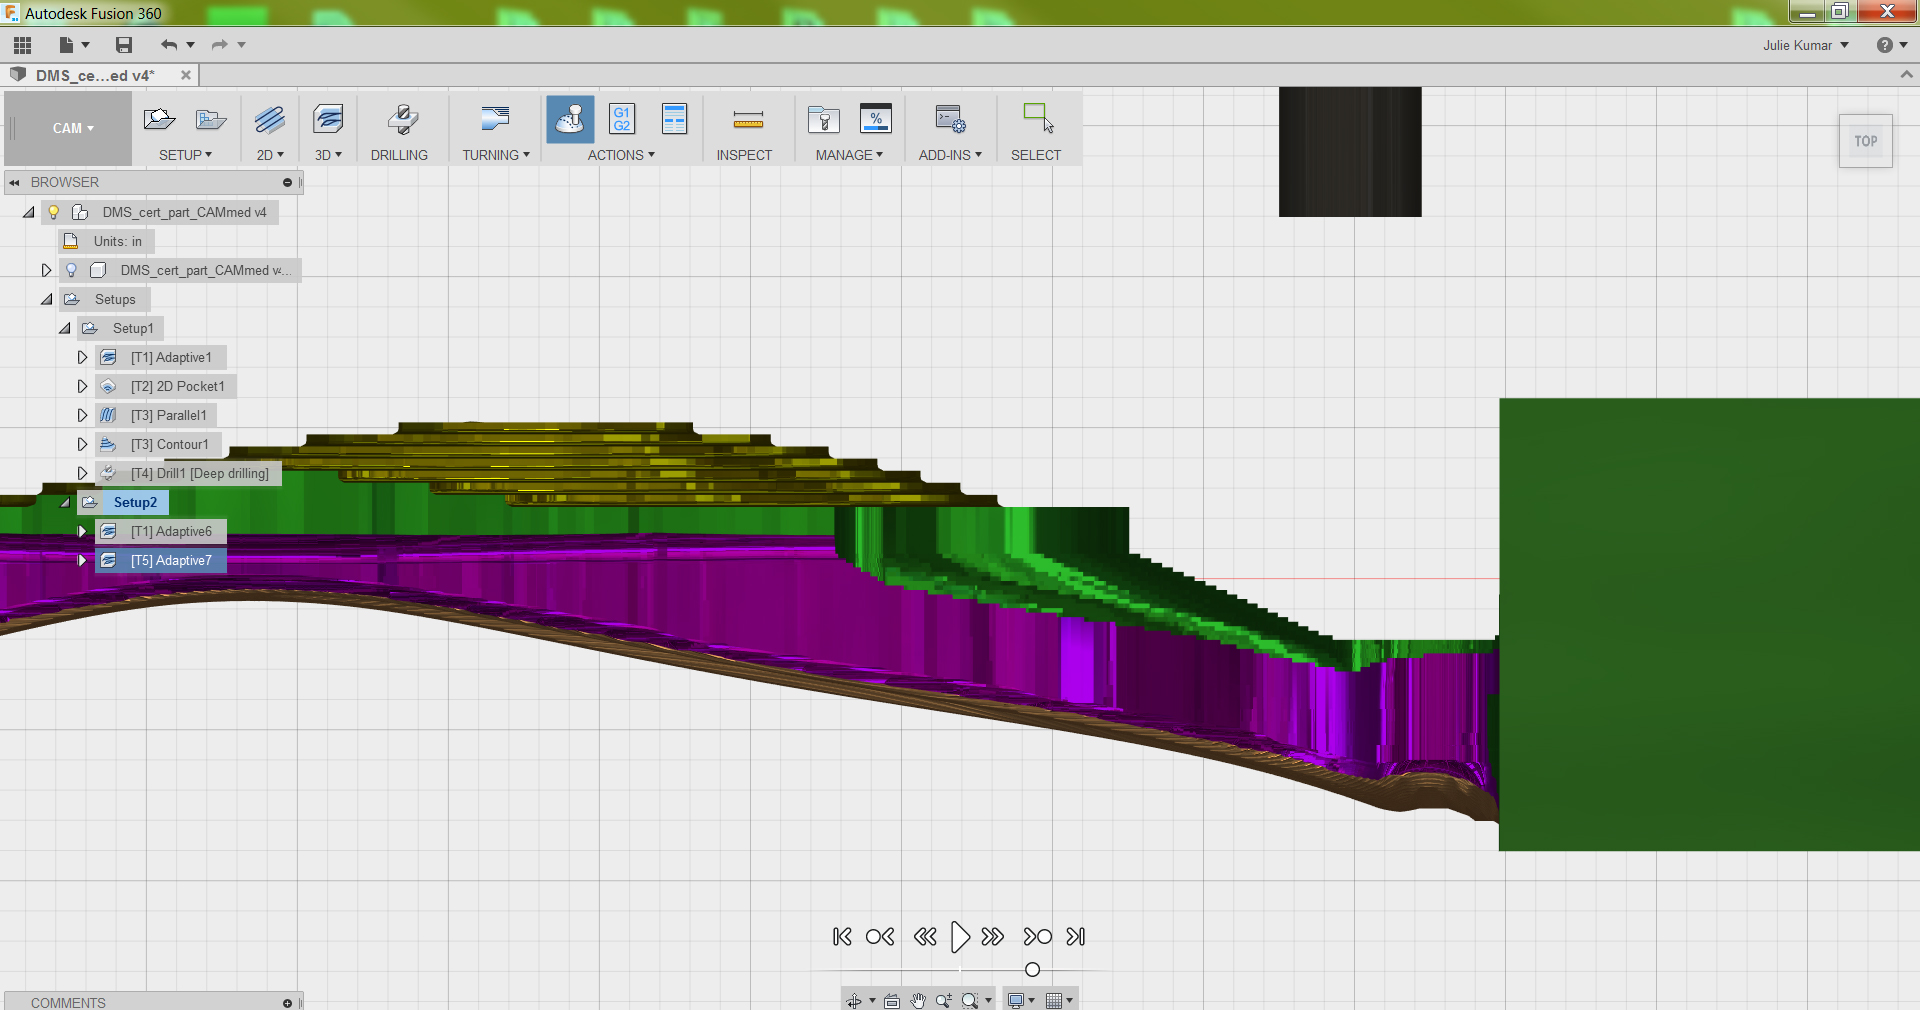Step to next operation in simulation
The width and height of the screenshot is (1920, 1010).
coord(1037,937)
